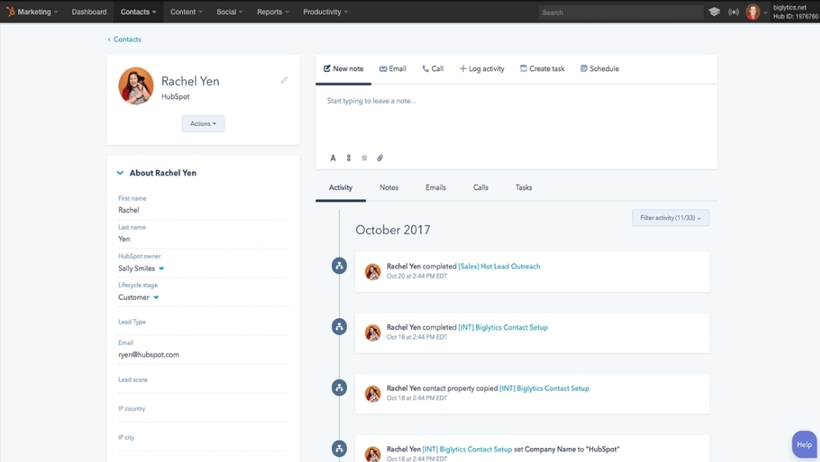
Task: Open the Marketing dropdown menu
Action: [x=37, y=12]
